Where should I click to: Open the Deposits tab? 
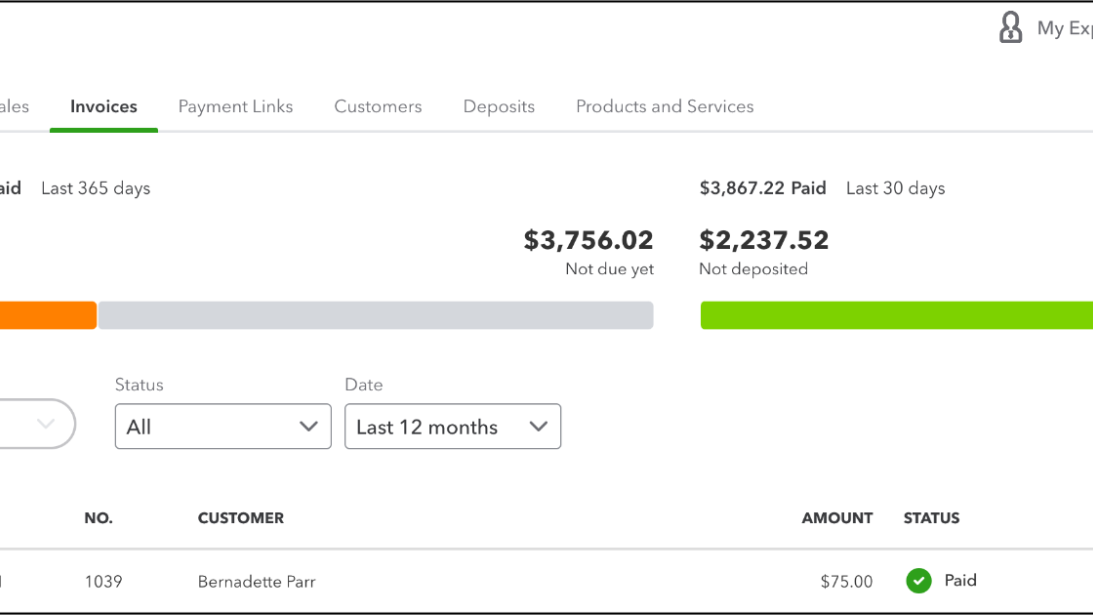tap(499, 107)
